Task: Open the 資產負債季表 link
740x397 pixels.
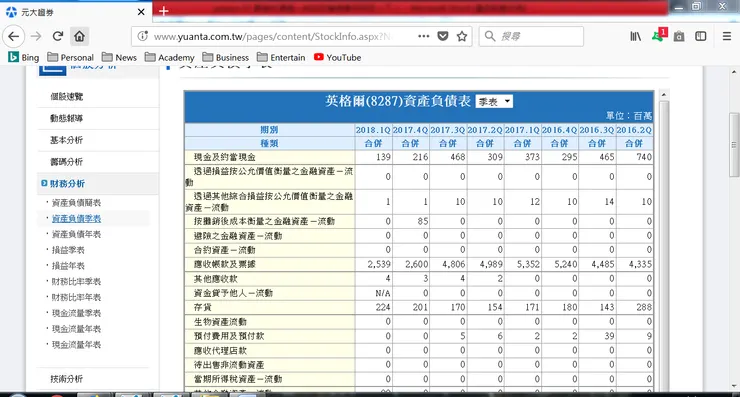Action: coord(76,219)
